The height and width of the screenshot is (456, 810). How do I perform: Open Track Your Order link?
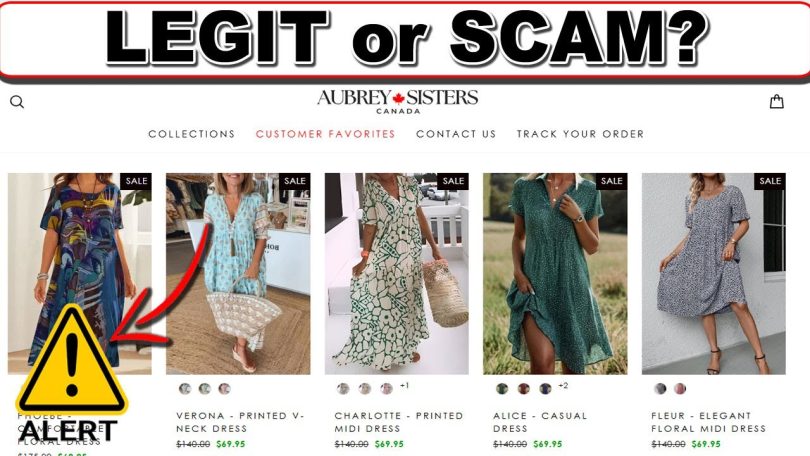click(x=580, y=134)
